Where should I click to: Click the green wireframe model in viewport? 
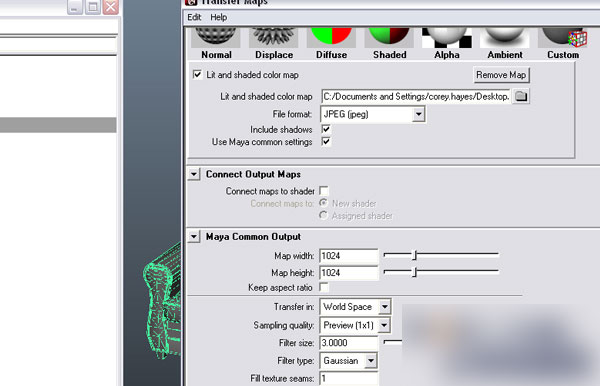162,302
